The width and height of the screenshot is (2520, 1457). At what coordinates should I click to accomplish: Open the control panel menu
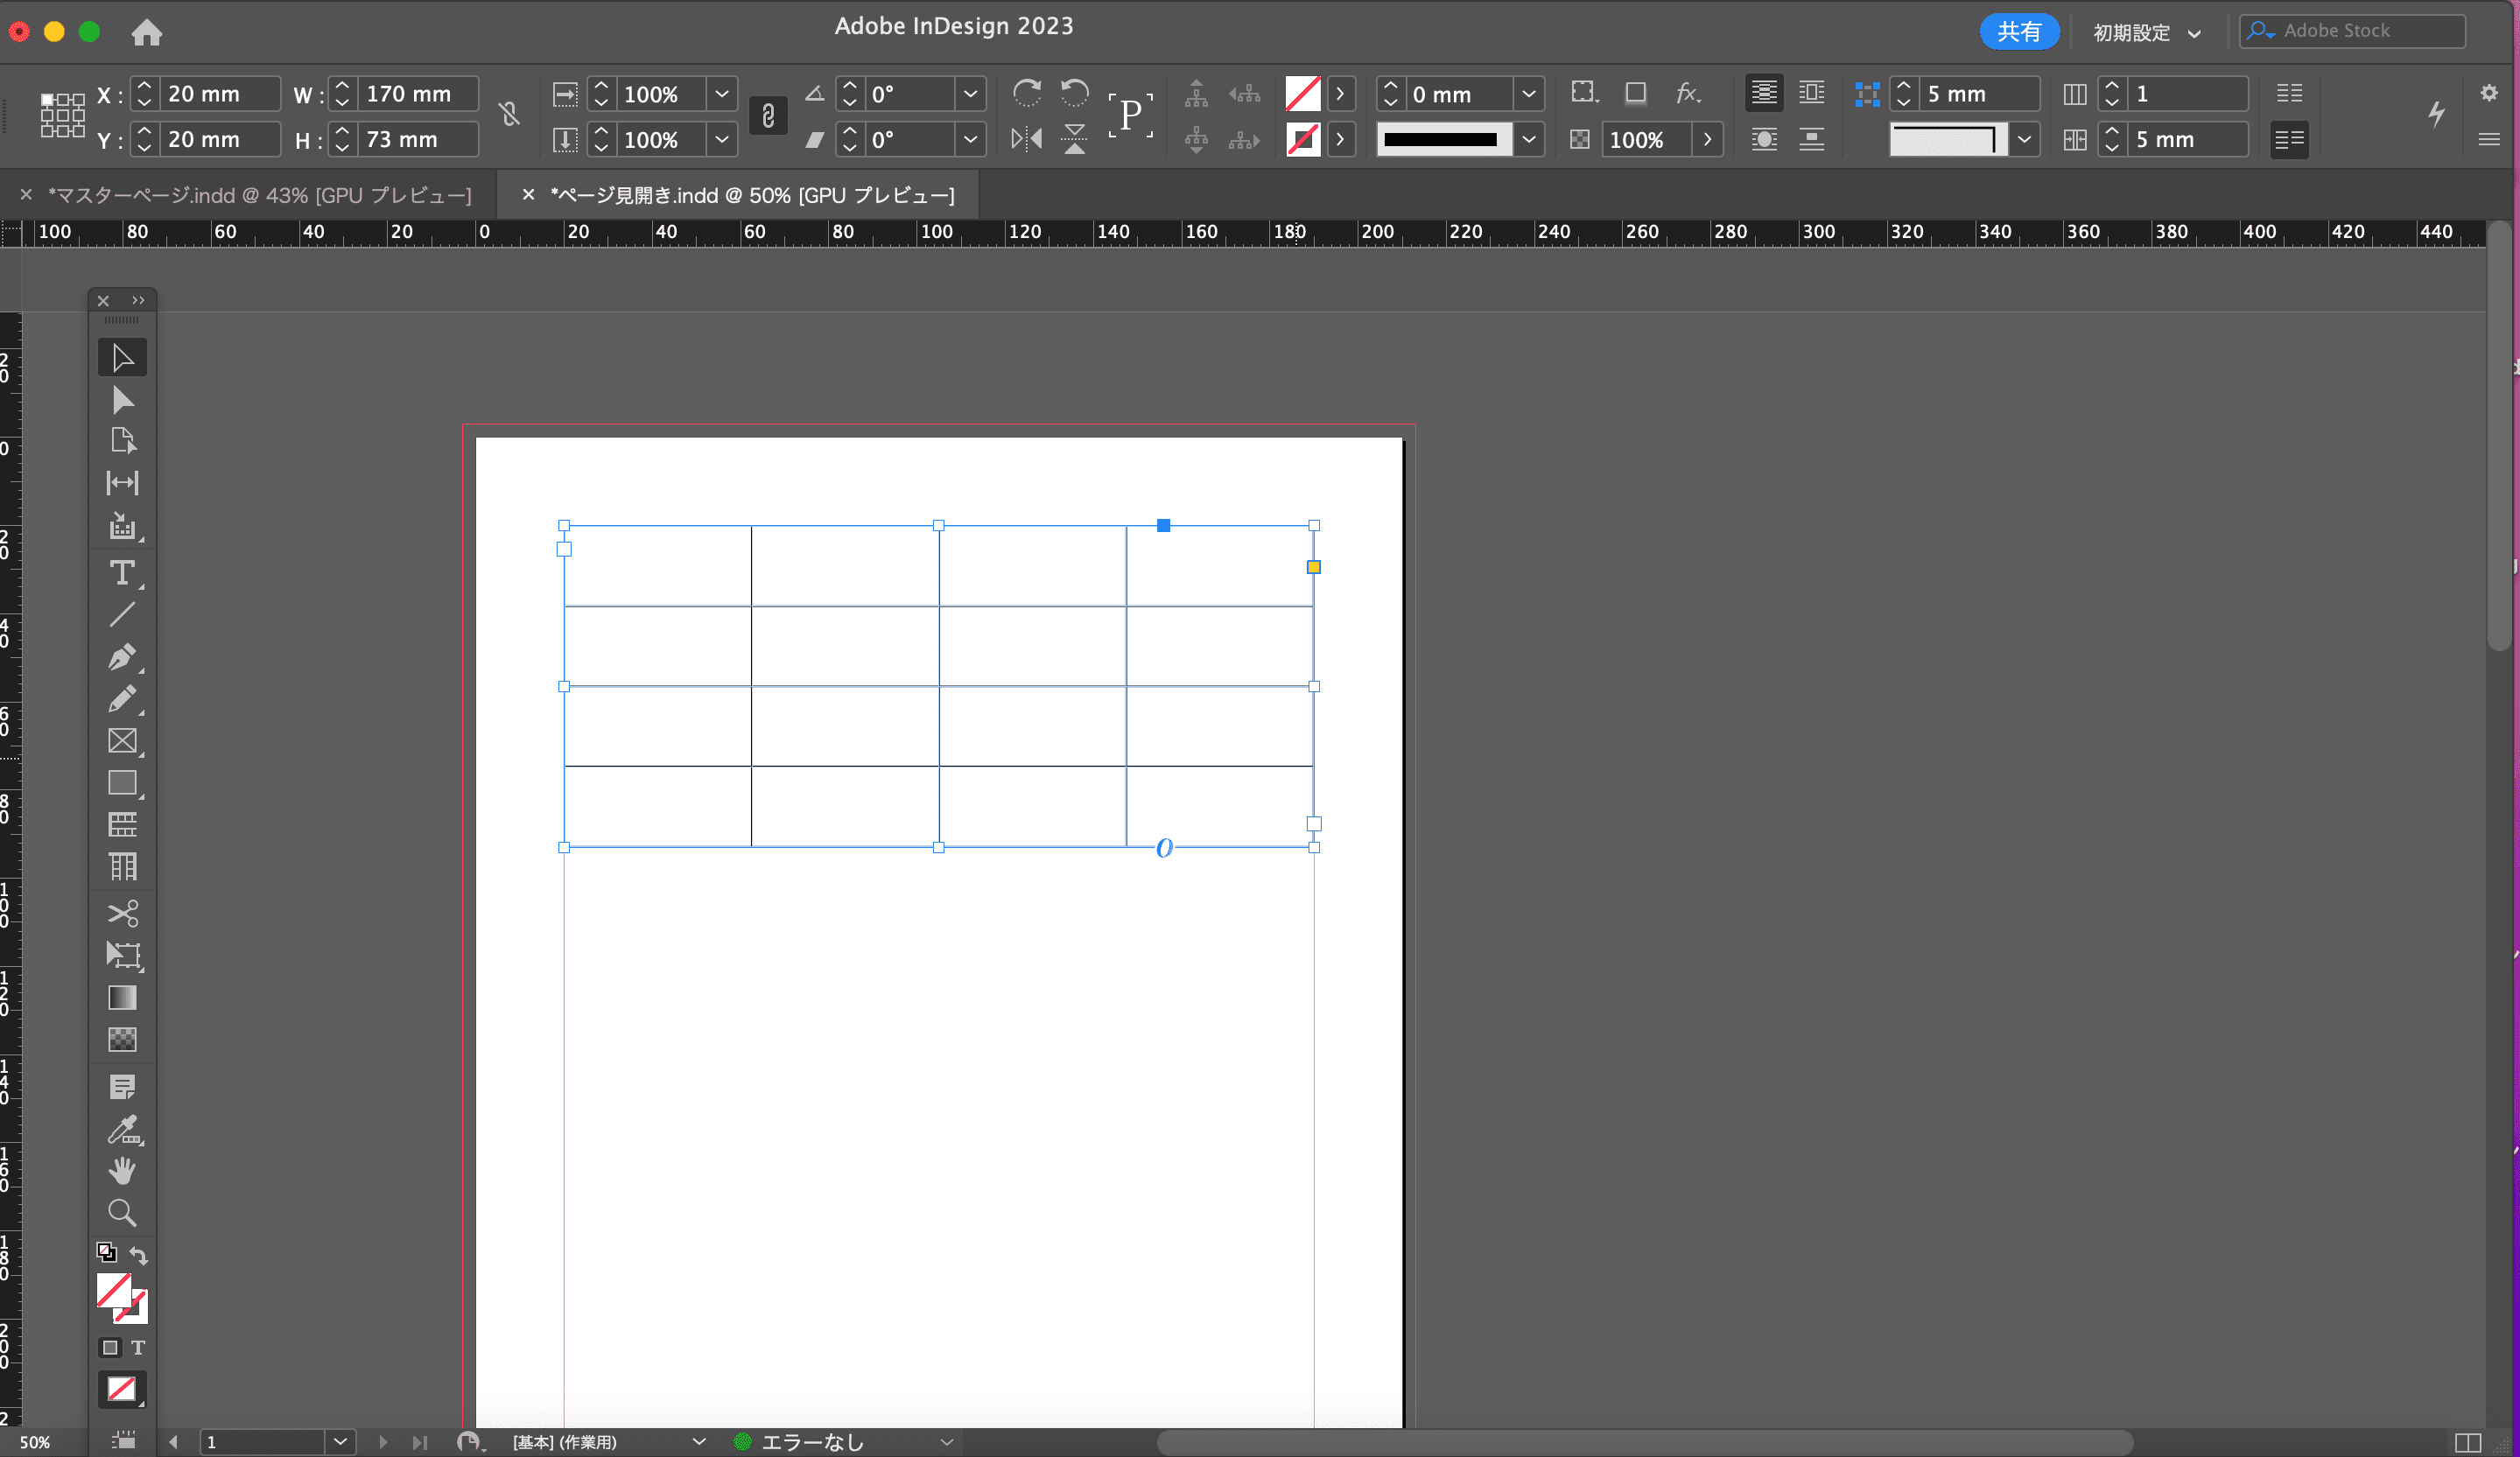coord(2489,139)
